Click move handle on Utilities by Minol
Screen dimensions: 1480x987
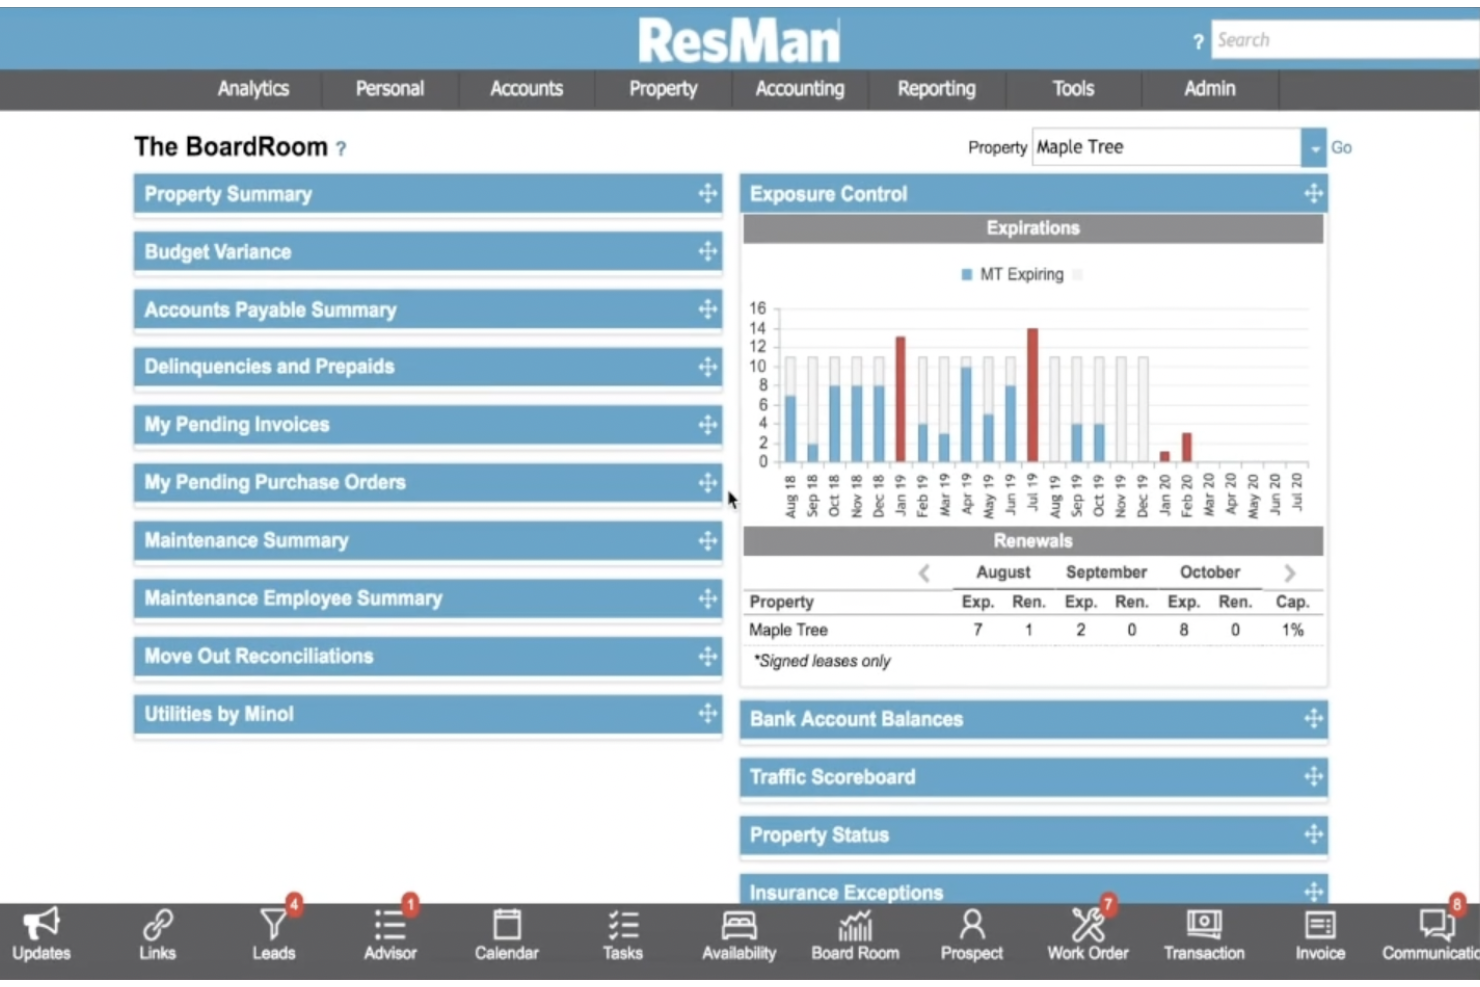708,714
